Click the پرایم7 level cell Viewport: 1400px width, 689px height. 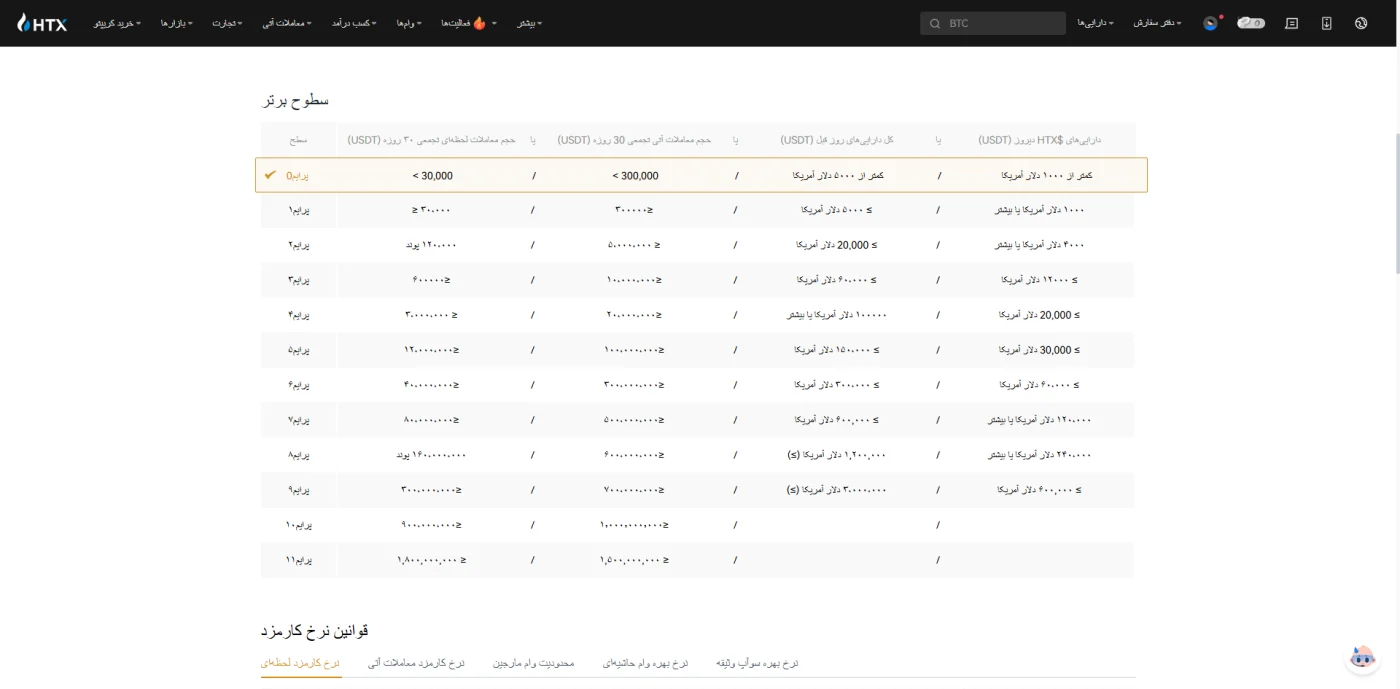[299, 420]
